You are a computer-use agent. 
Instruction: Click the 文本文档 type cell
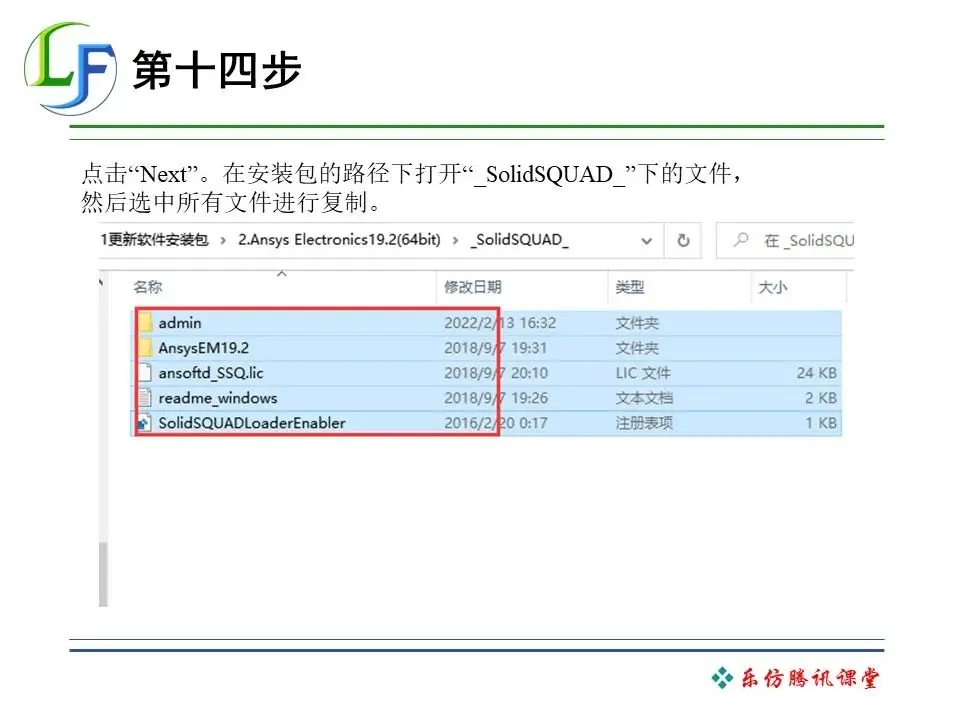[x=644, y=398]
